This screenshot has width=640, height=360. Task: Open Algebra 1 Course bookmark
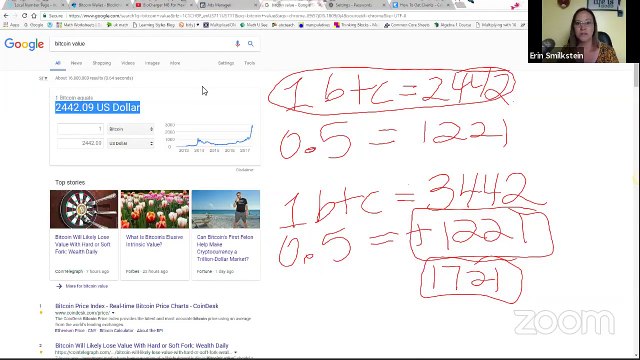(452, 25)
